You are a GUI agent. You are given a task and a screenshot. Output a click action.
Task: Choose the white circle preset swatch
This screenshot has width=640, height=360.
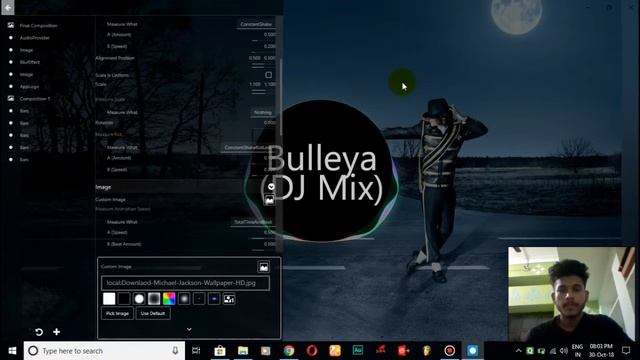click(139, 299)
